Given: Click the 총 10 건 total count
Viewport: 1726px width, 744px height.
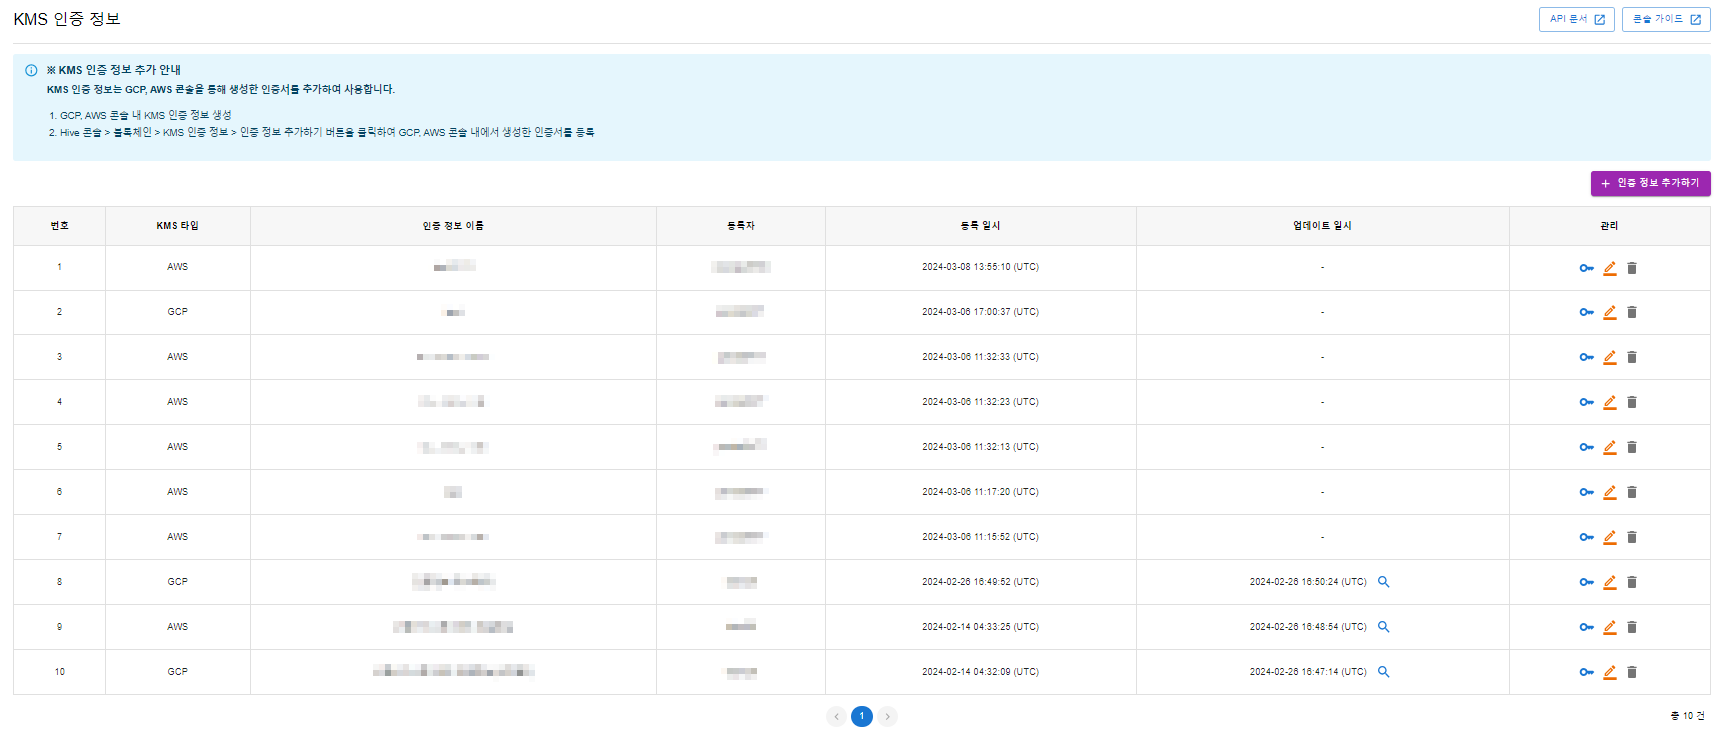Looking at the screenshot, I should click(1688, 716).
